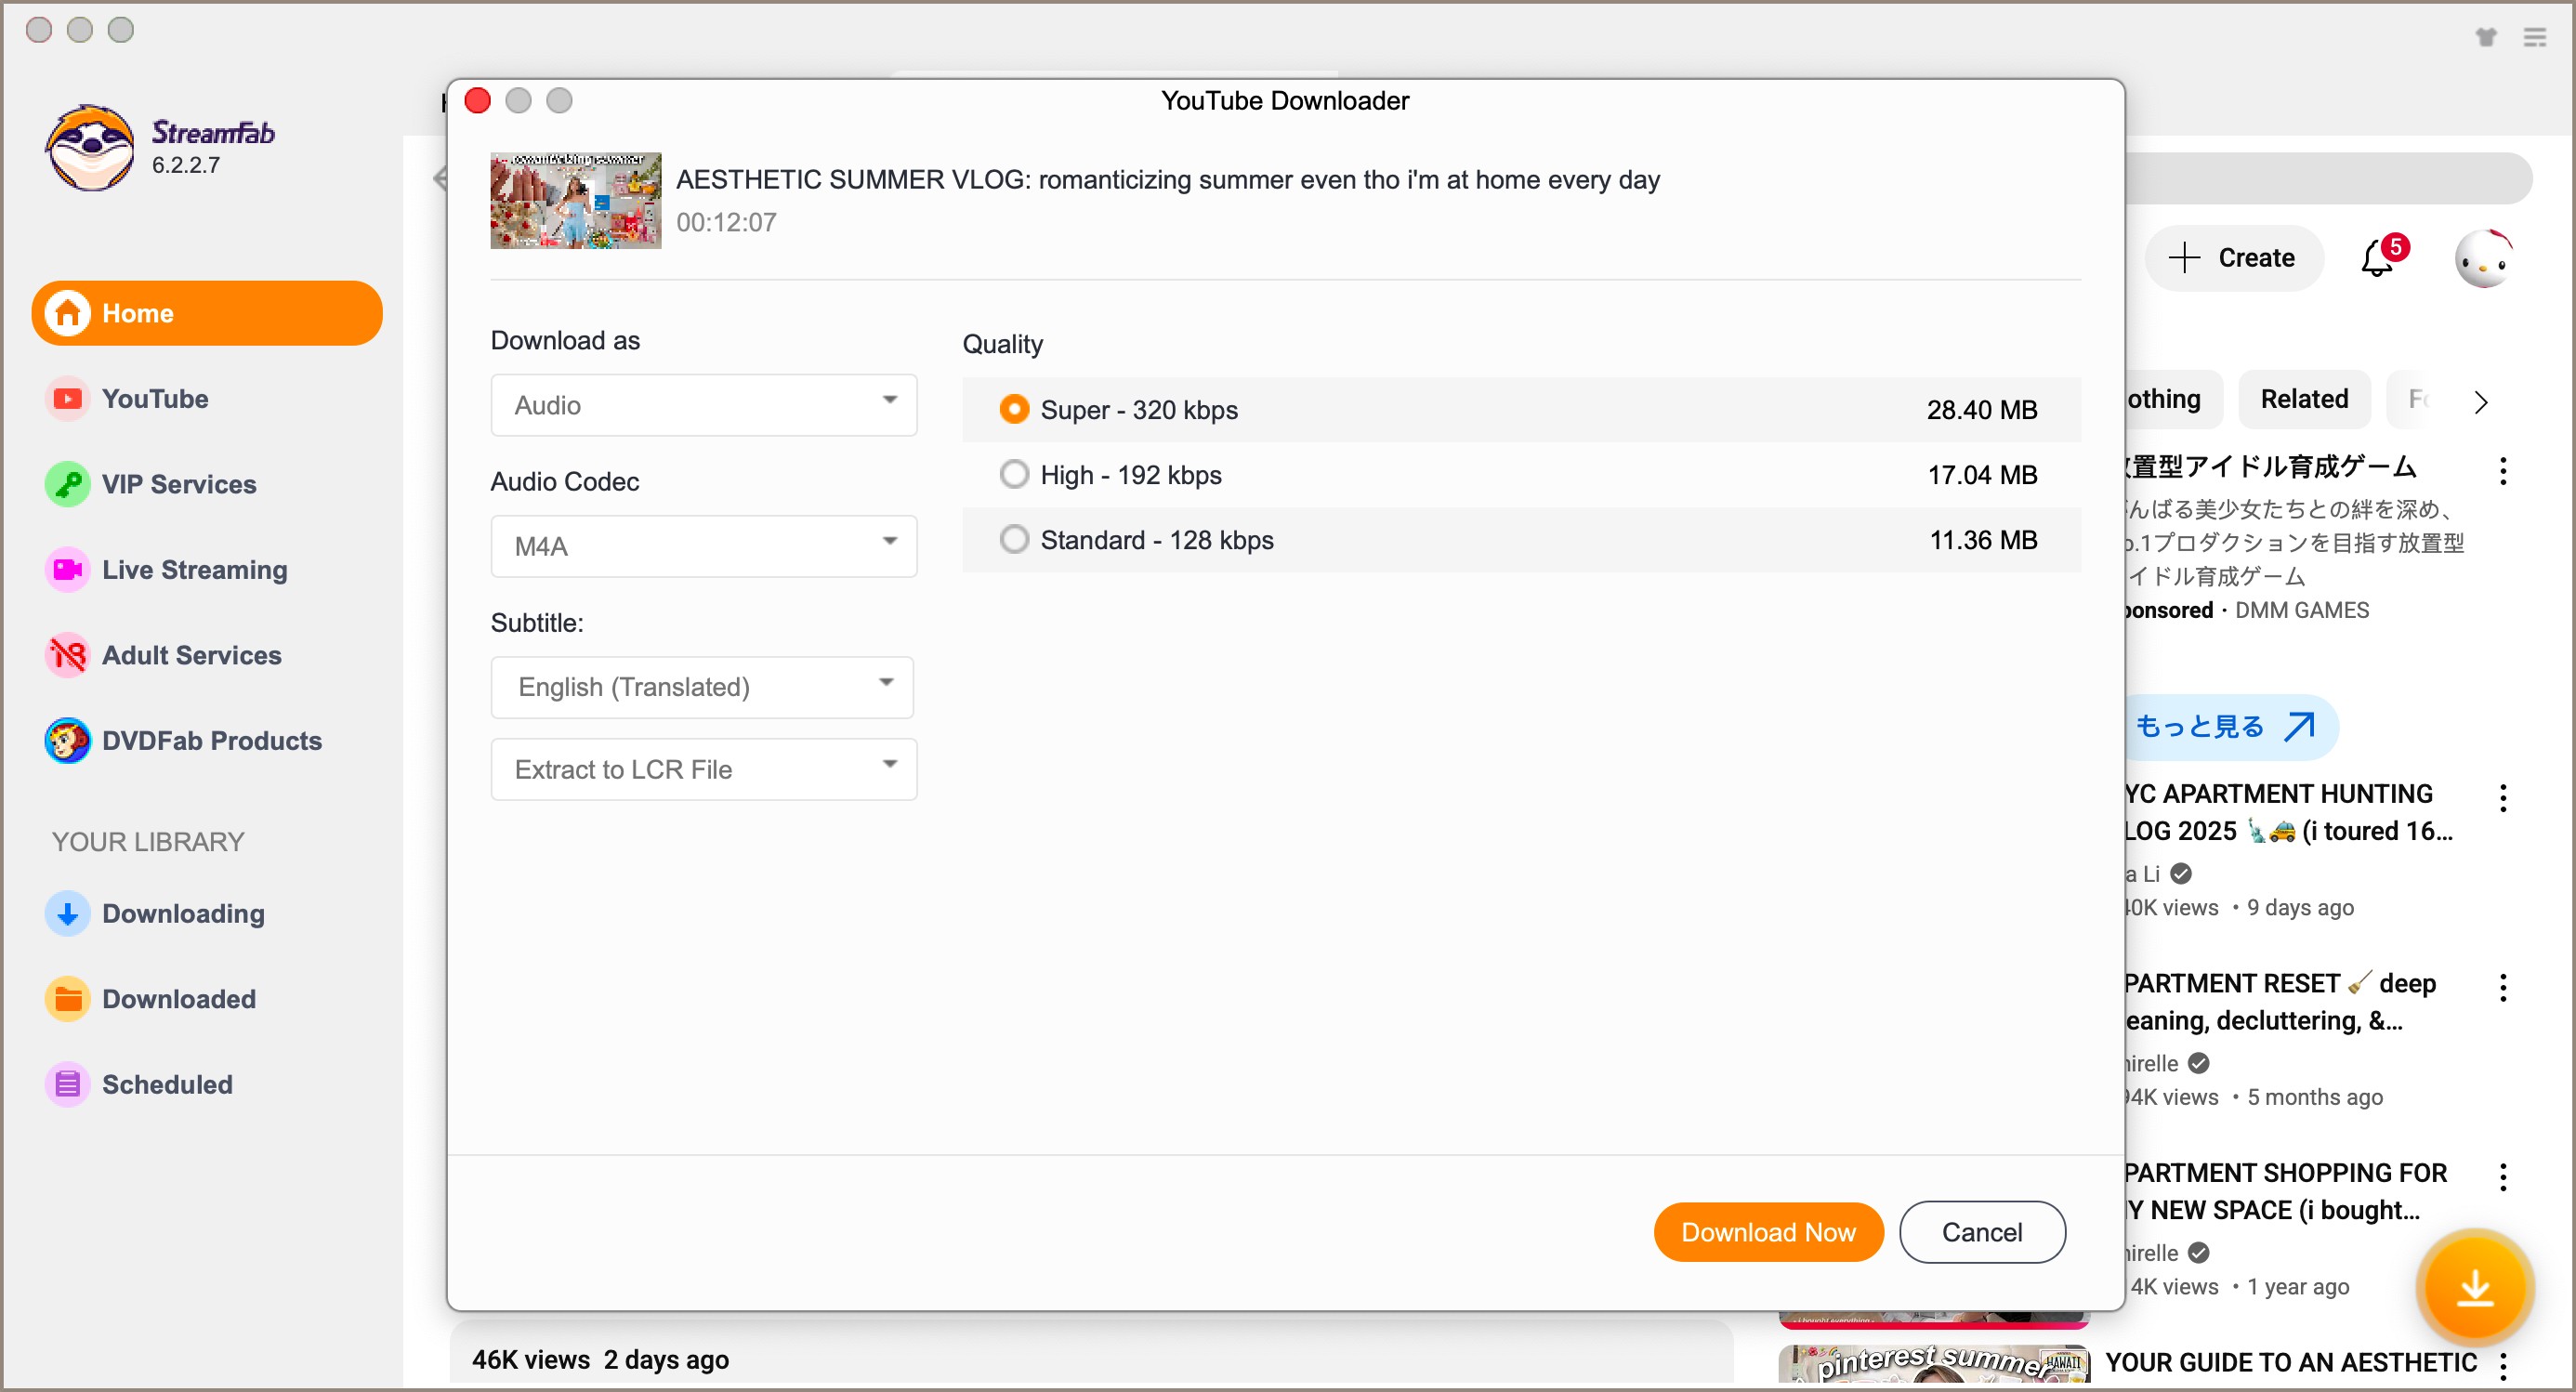Open the English (Translated) subtitle dropdown
The height and width of the screenshot is (1392, 2576).
pyautogui.click(x=702, y=687)
